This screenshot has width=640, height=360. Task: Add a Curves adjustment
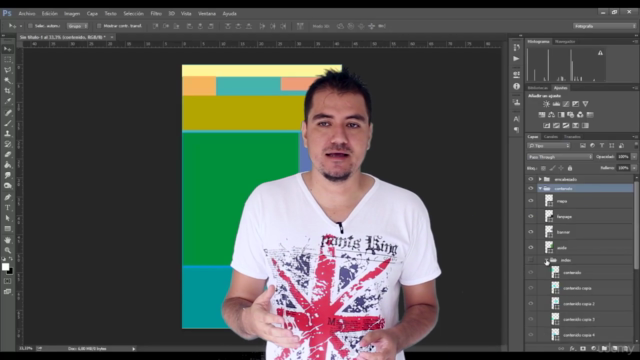pos(566,104)
